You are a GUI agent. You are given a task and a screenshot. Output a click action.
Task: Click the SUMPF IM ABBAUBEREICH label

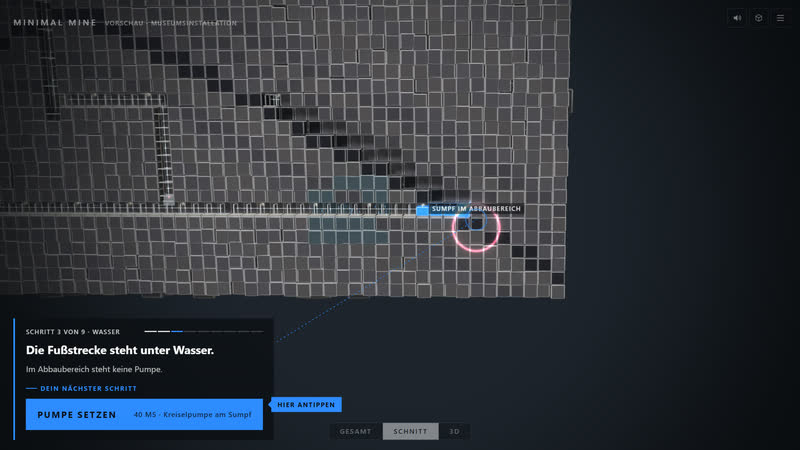[476, 209]
